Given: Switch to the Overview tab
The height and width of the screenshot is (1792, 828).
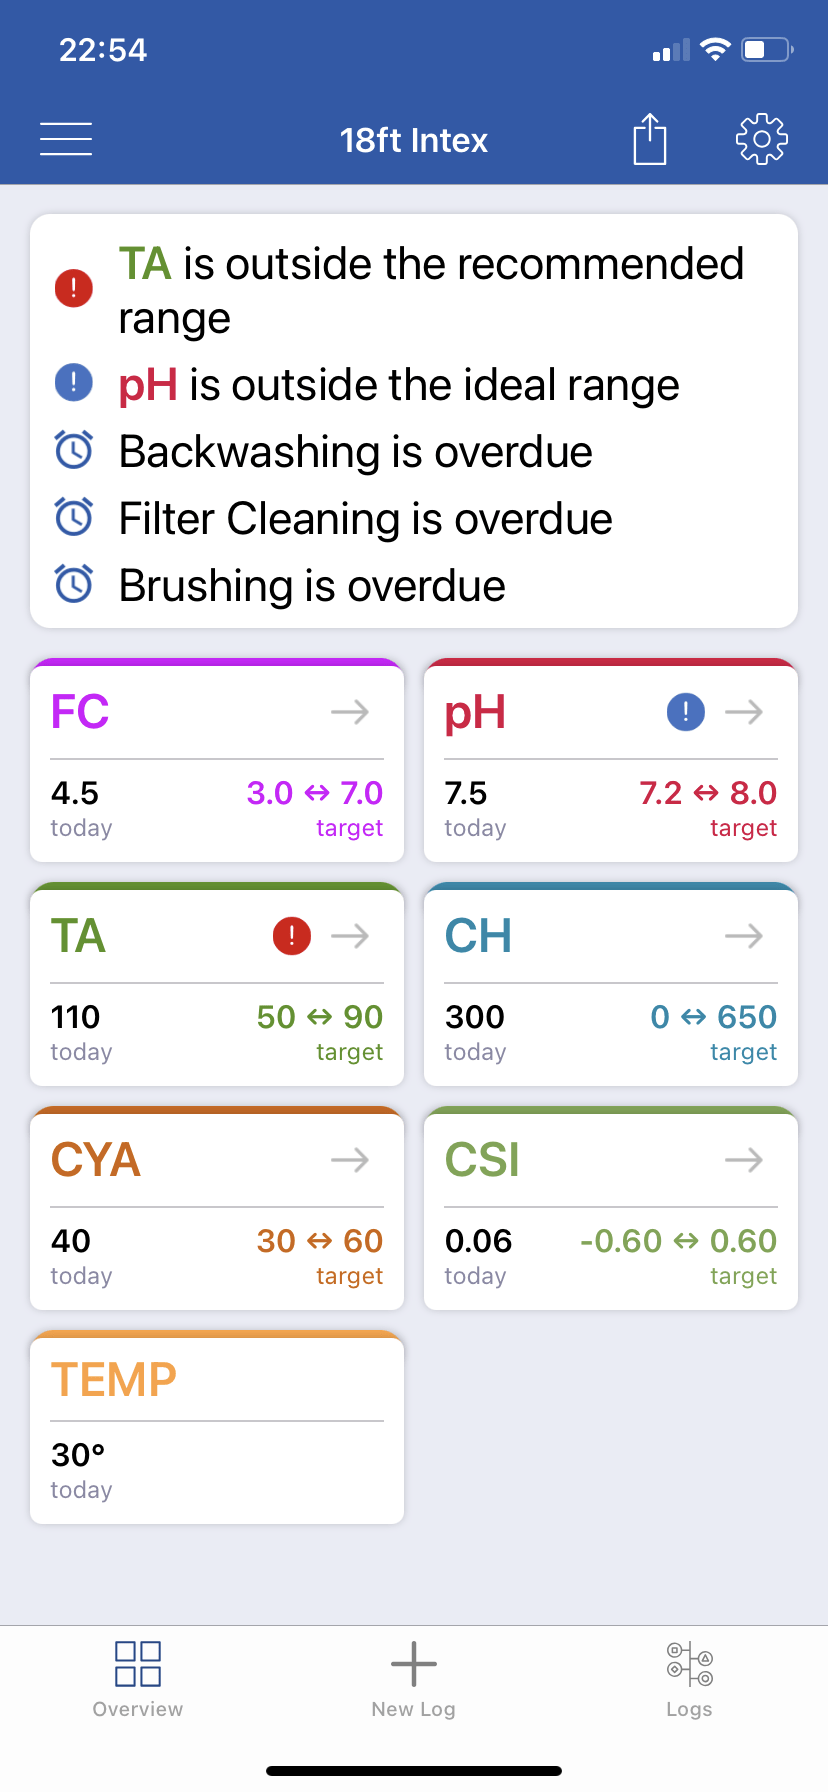Looking at the screenshot, I should click(138, 1680).
